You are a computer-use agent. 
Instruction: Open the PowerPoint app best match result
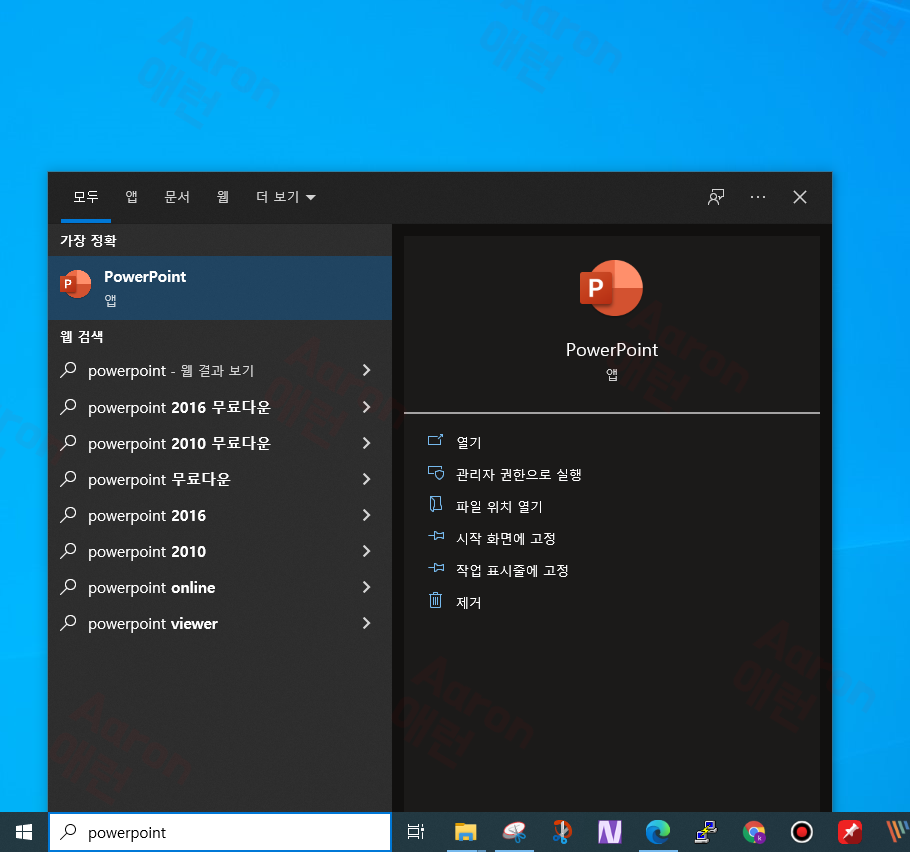click(x=219, y=288)
